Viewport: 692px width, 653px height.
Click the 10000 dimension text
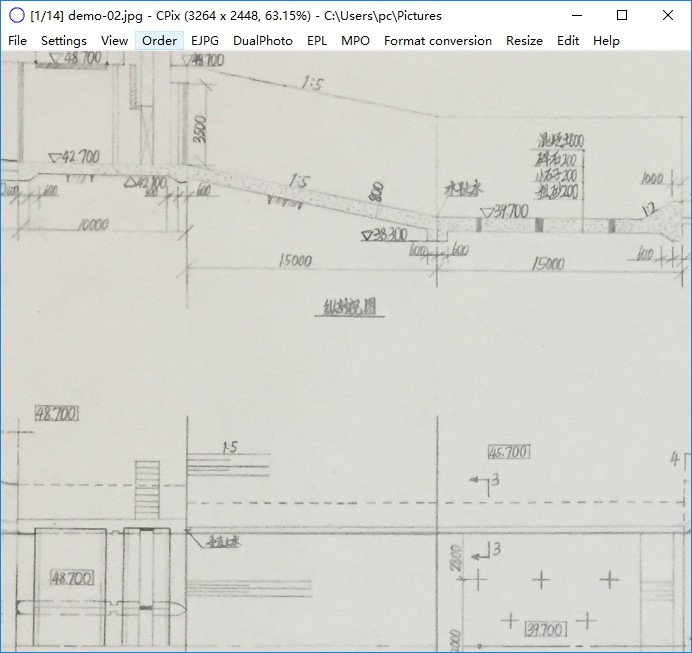coord(93,225)
